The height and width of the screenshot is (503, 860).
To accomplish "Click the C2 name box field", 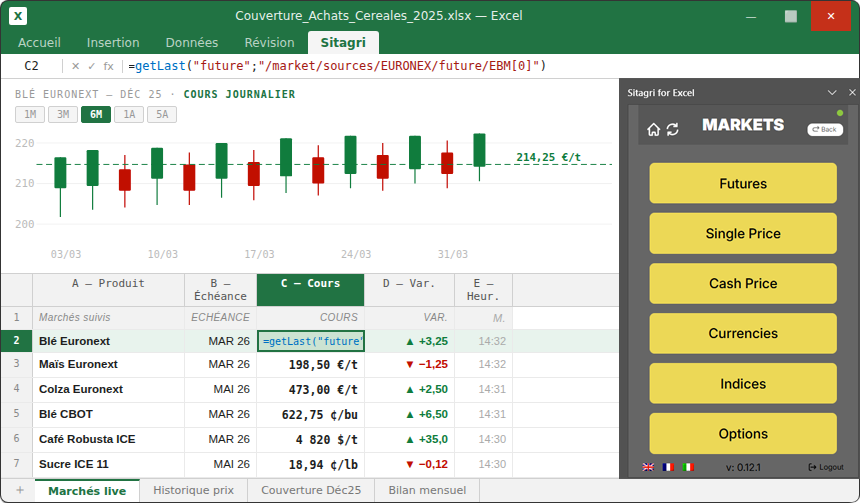I will [31, 66].
